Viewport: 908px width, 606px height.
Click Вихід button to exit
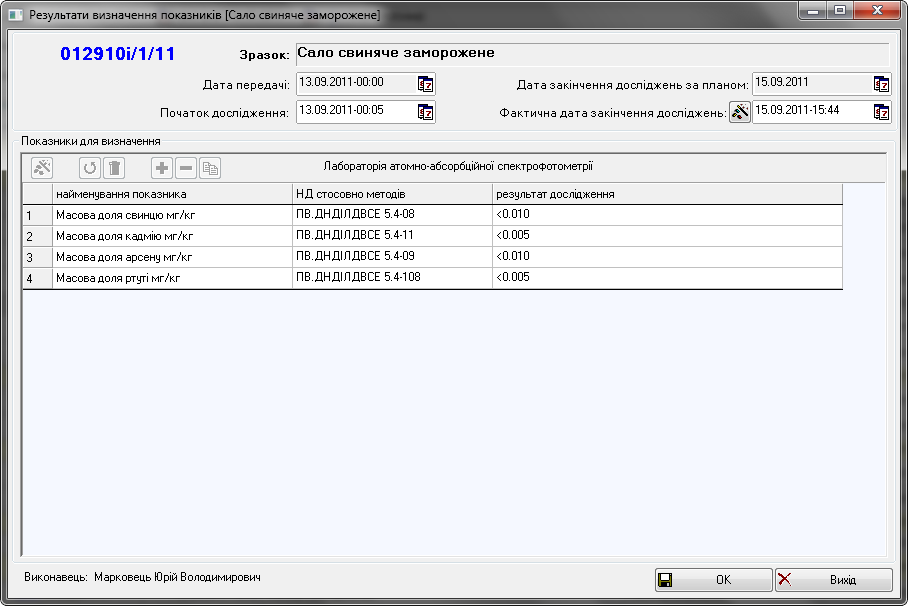click(x=834, y=580)
